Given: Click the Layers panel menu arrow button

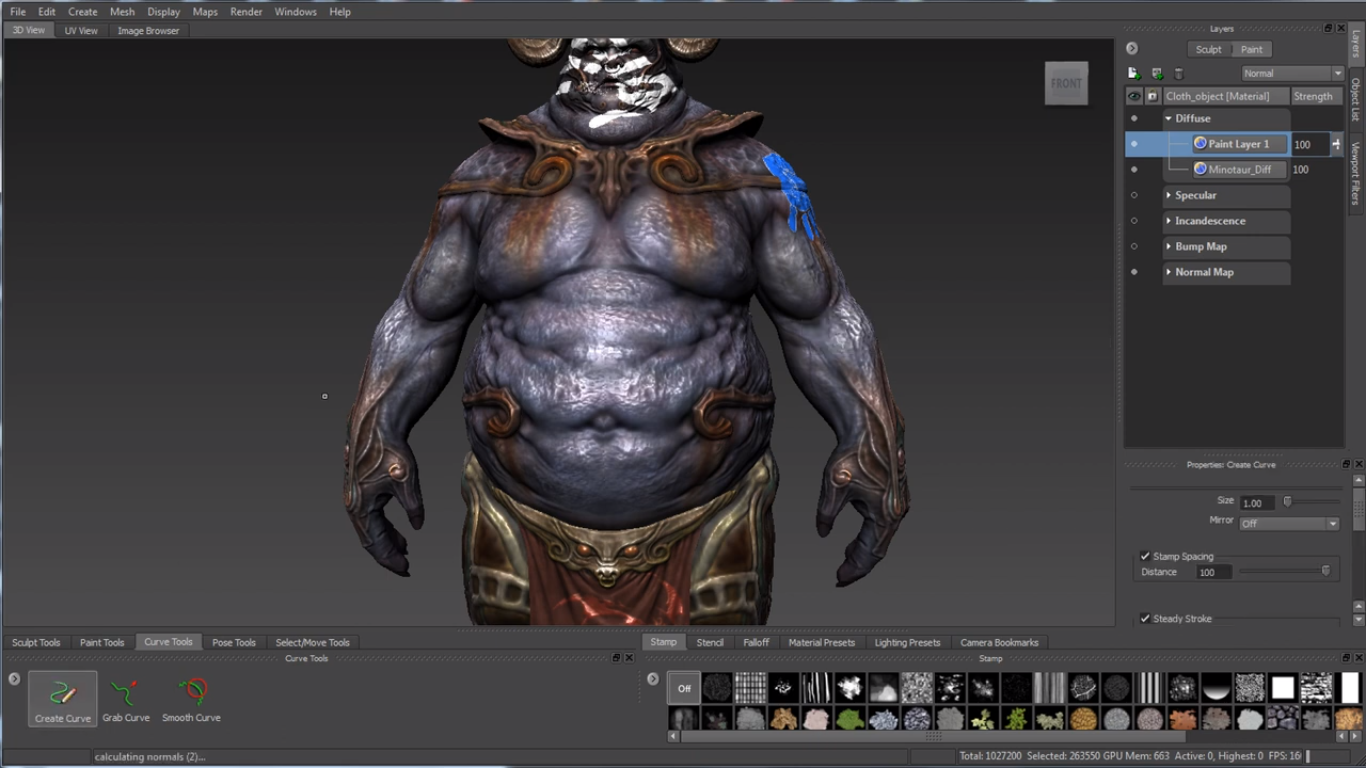Looking at the screenshot, I should pos(1131,48).
